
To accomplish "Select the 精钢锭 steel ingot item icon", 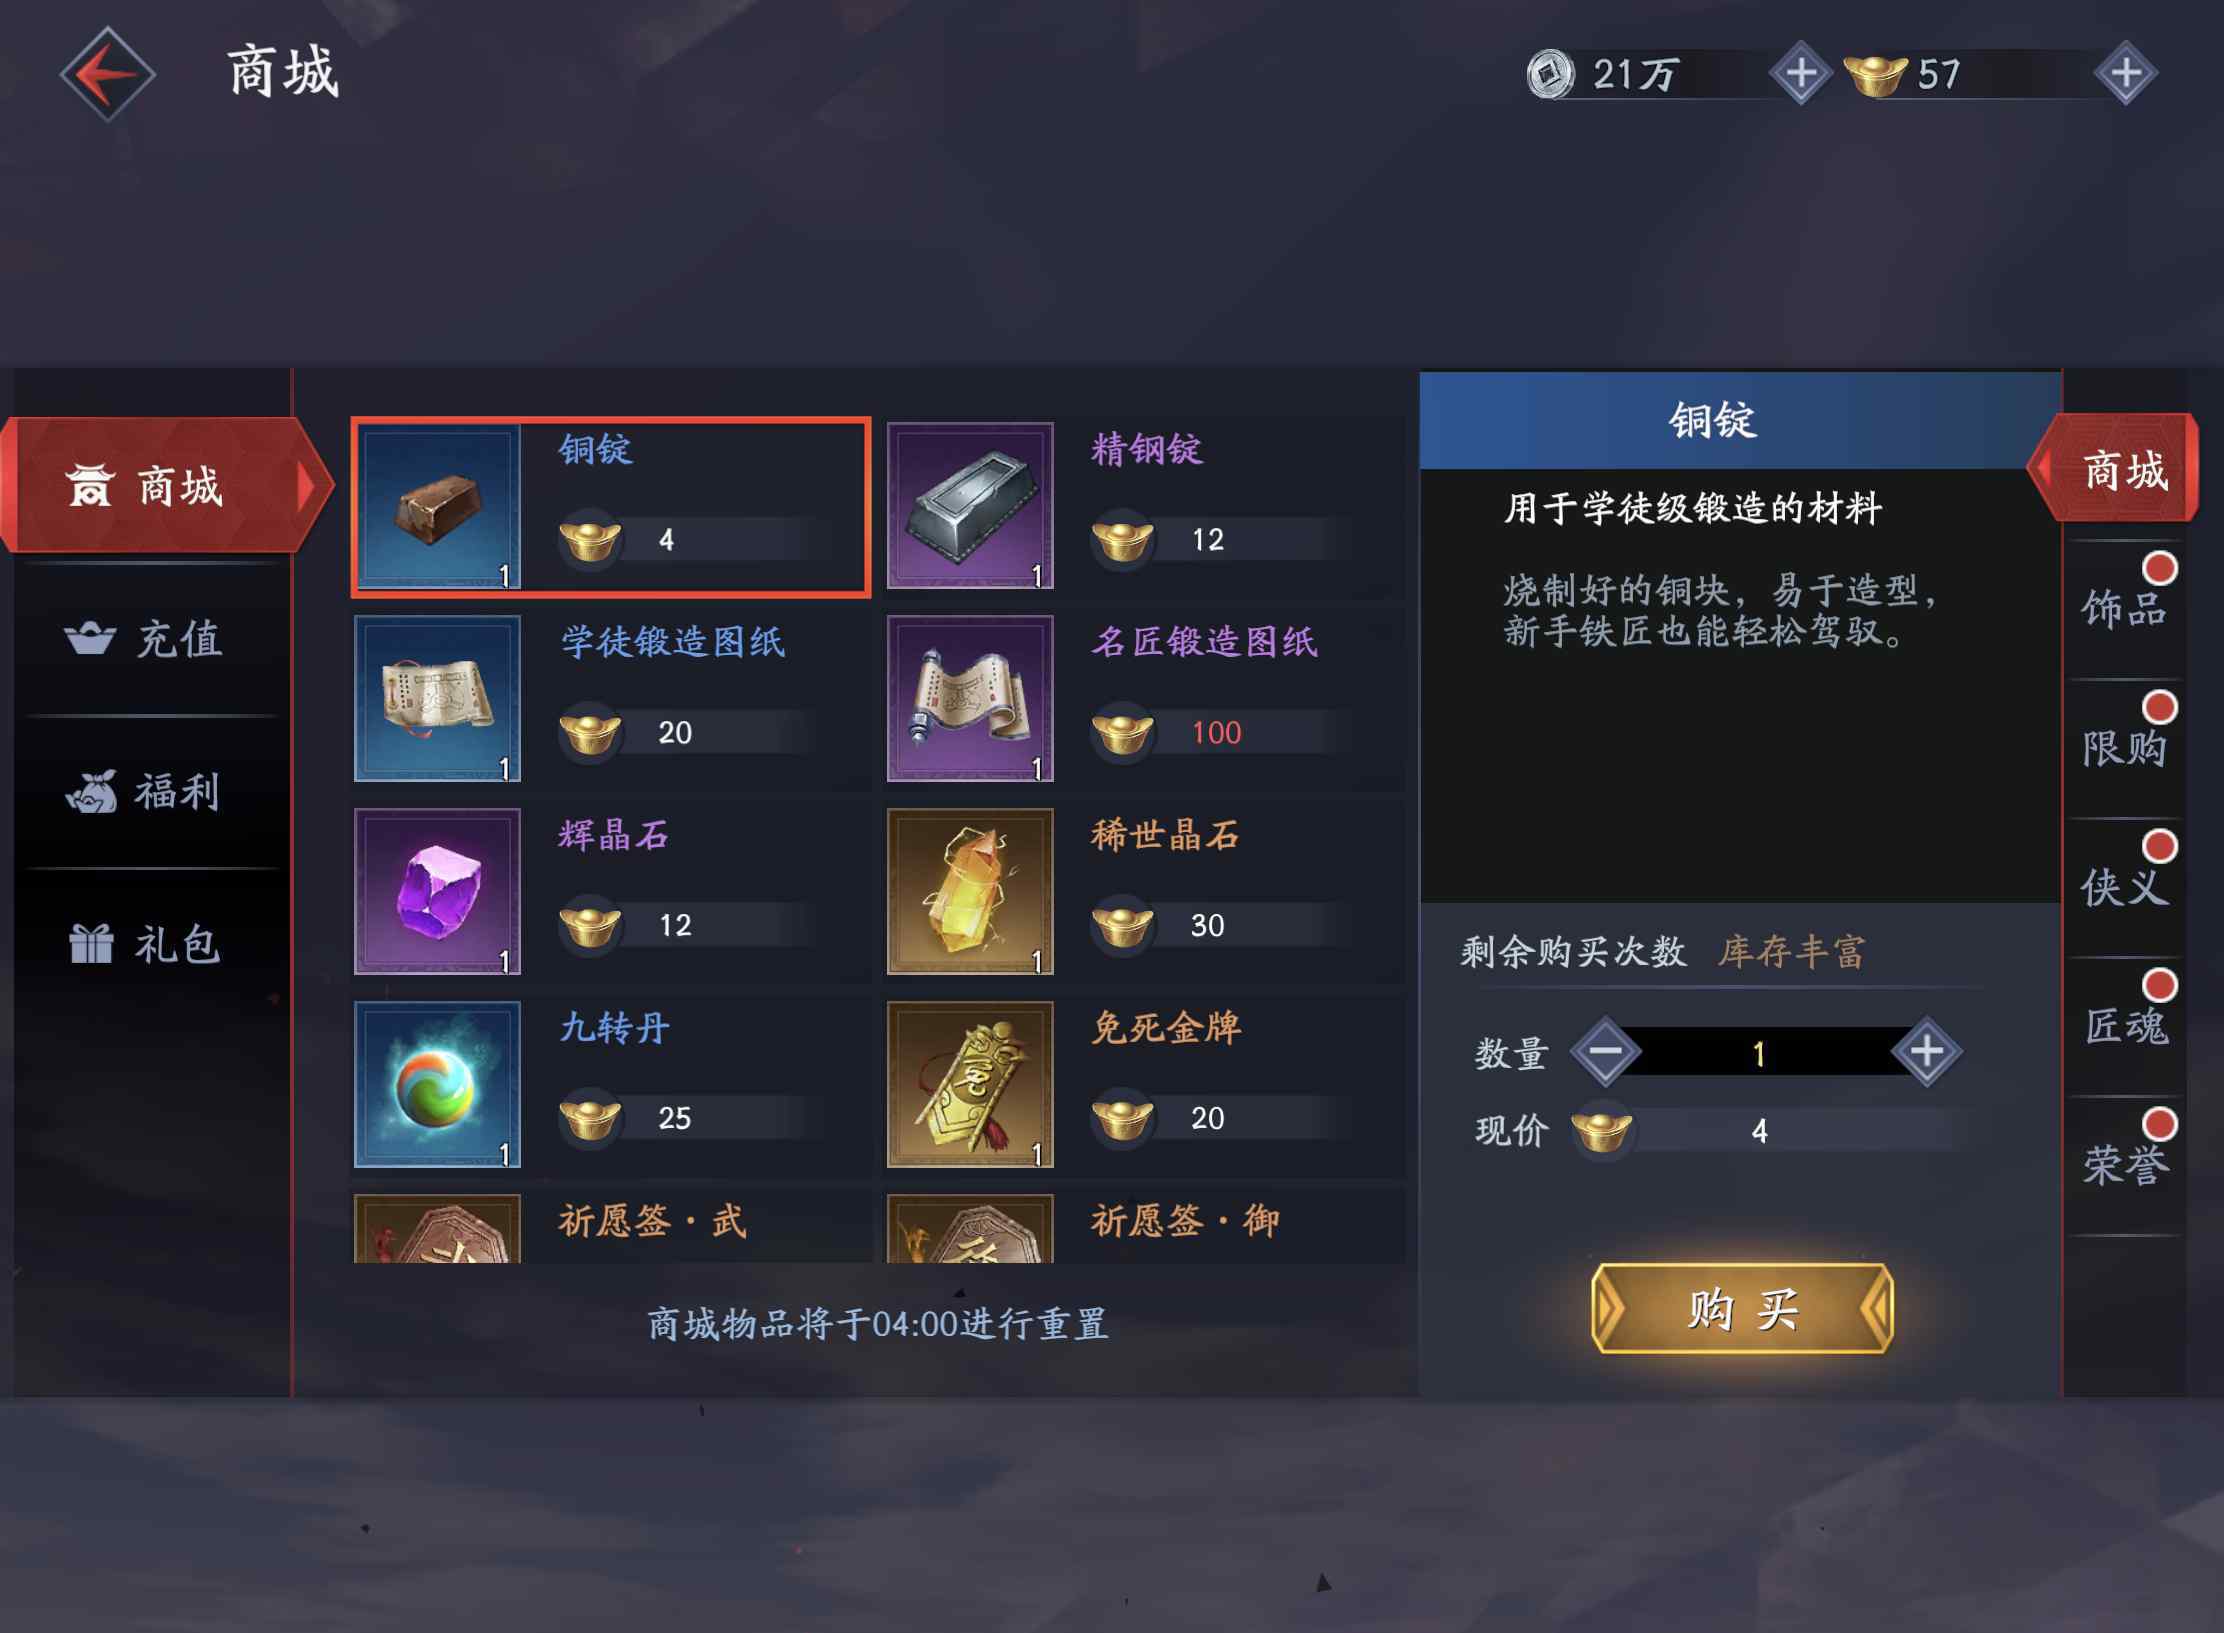I will pyautogui.click(x=970, y=506).
